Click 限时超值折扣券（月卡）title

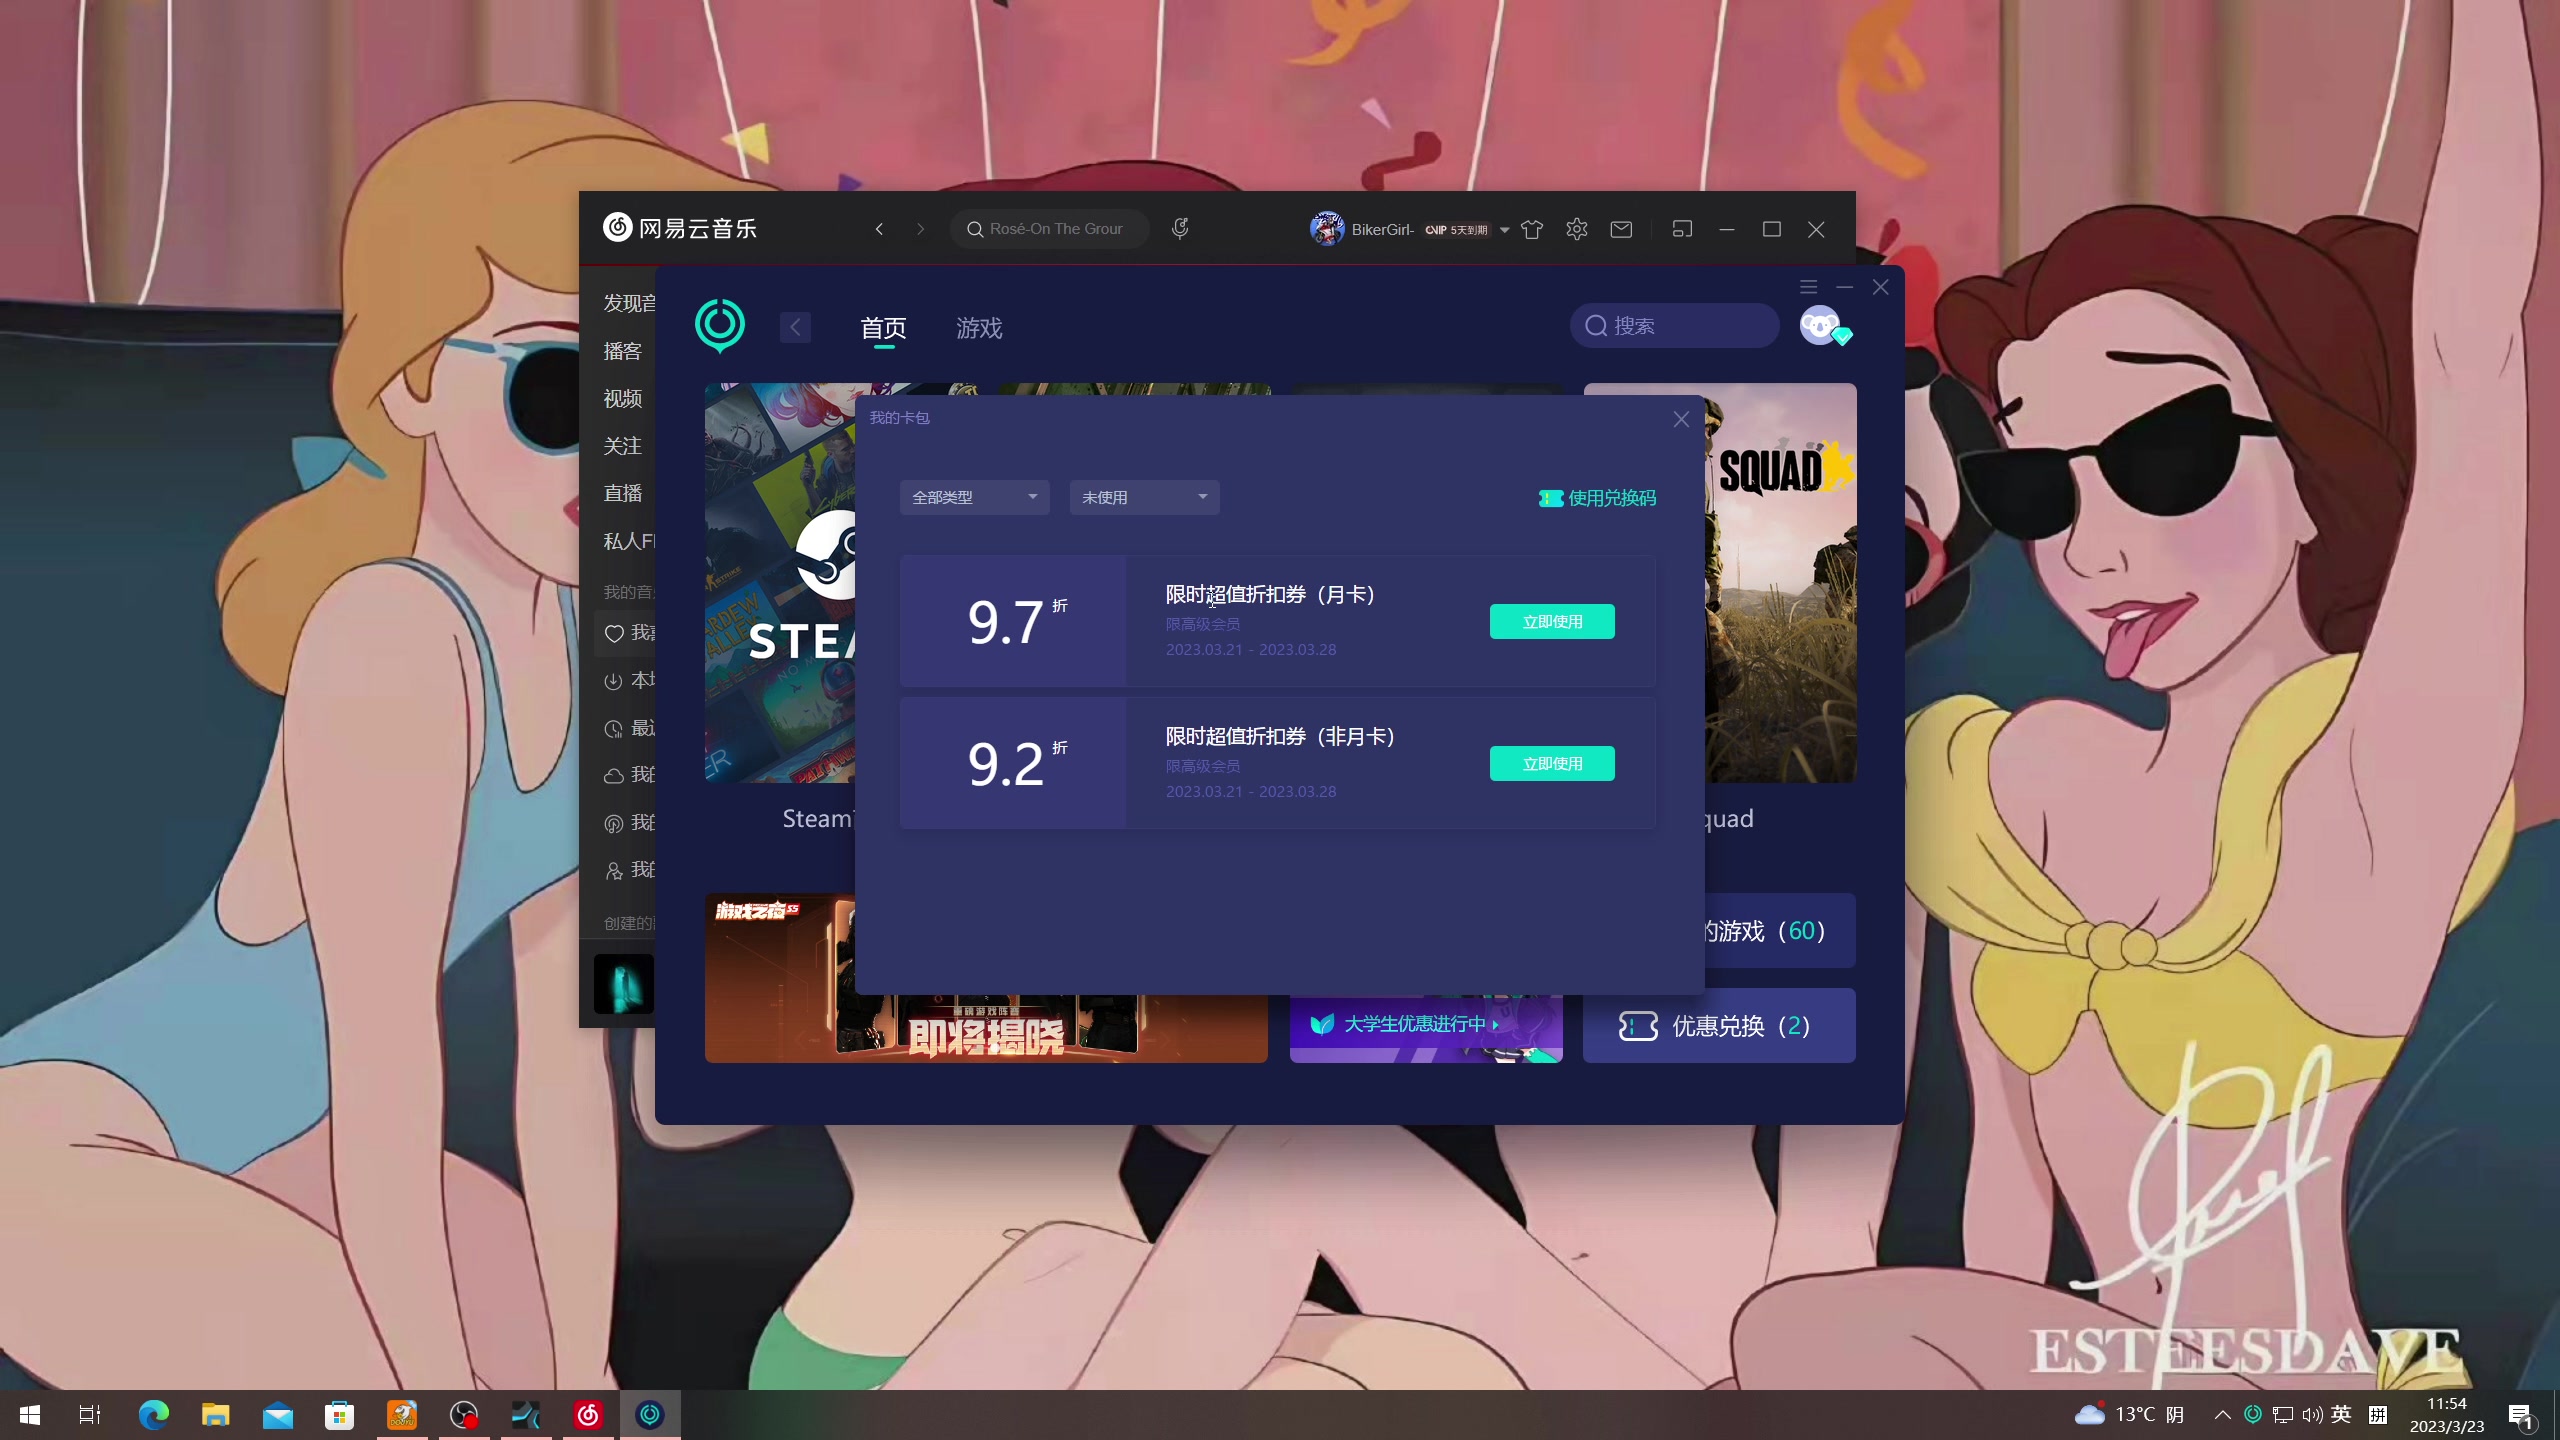(1270, 594)
